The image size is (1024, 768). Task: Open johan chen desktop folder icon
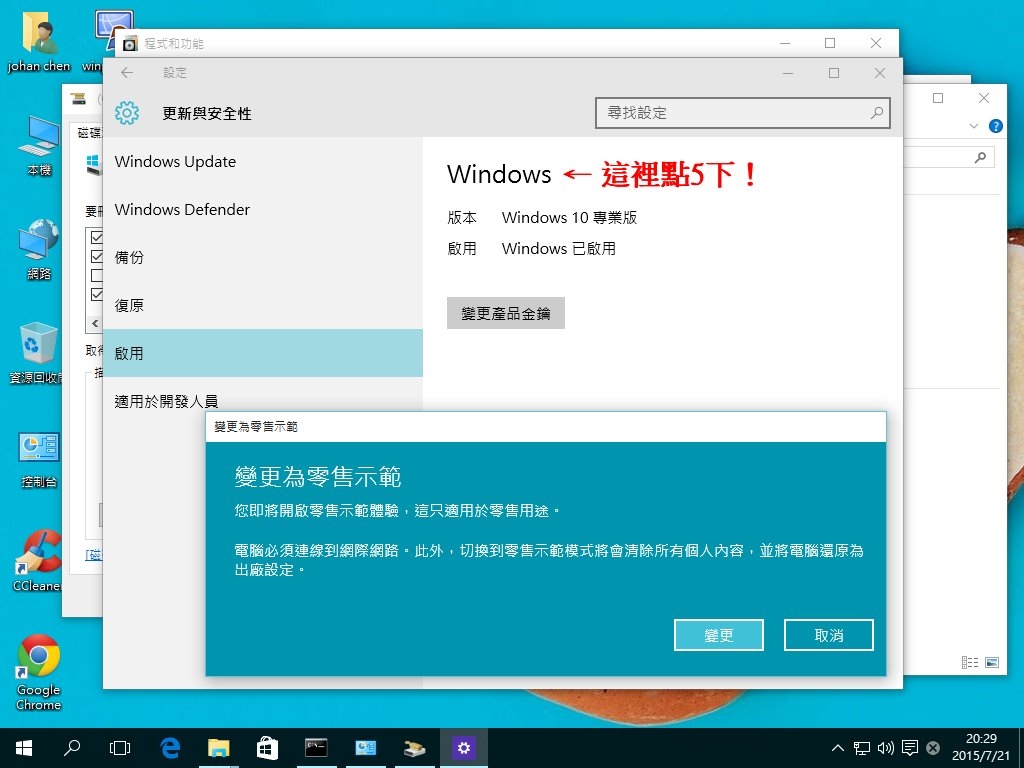(39, 41)
